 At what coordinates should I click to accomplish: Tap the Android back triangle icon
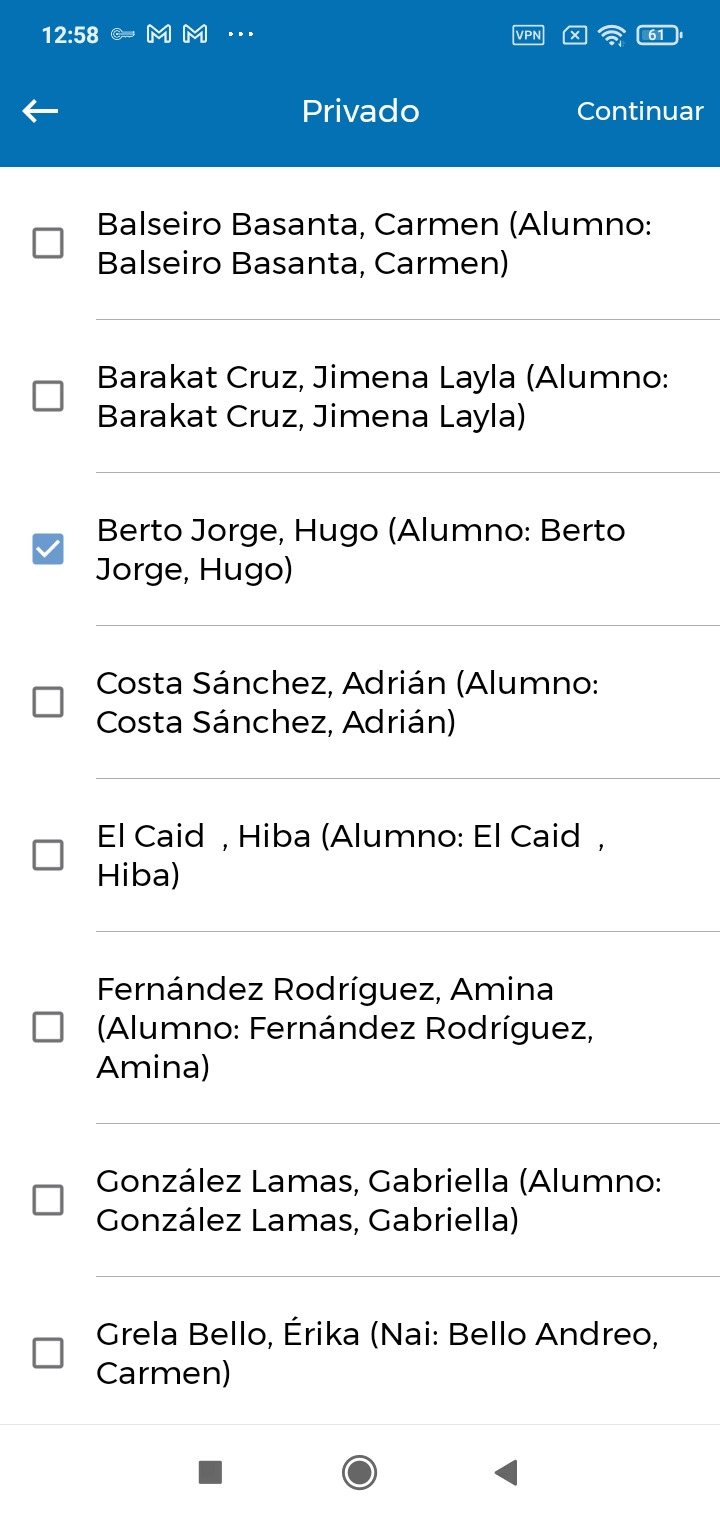[506, 1472]
